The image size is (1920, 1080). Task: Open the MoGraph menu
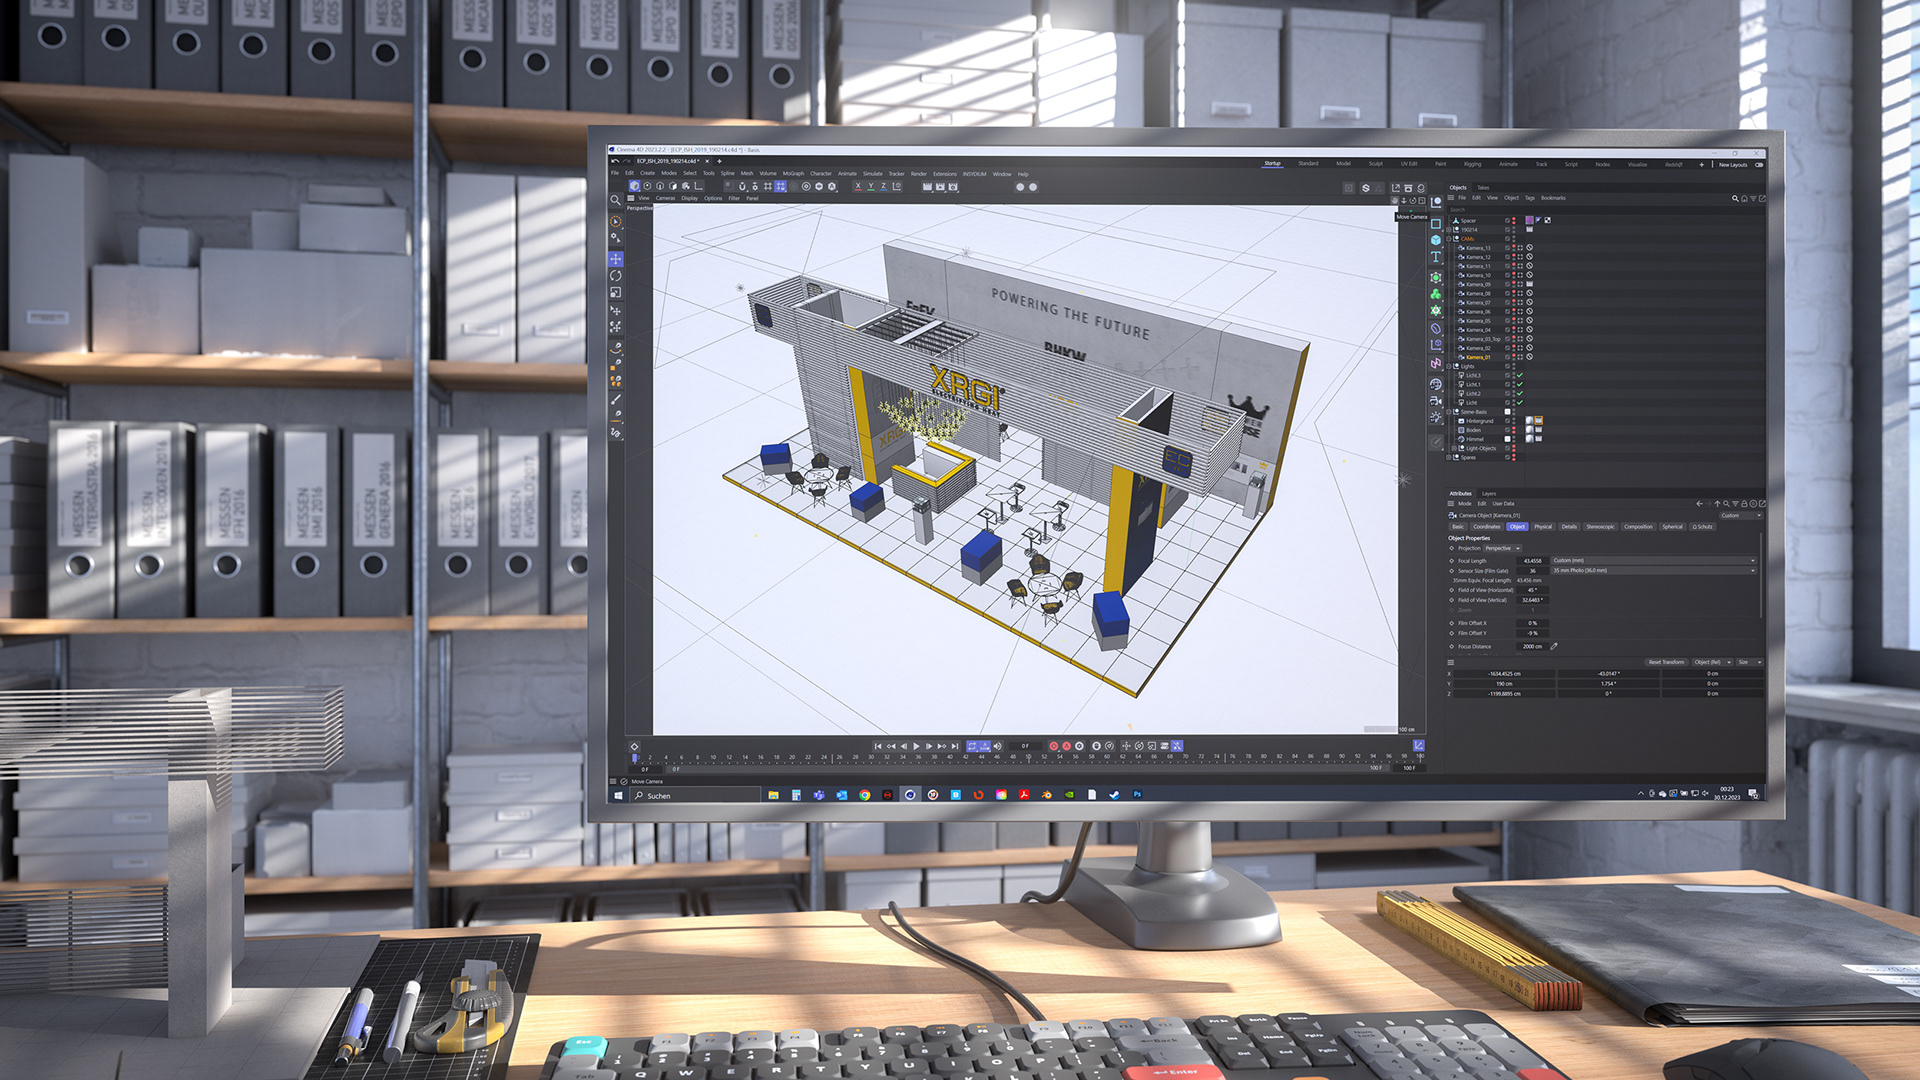(793, 174)
